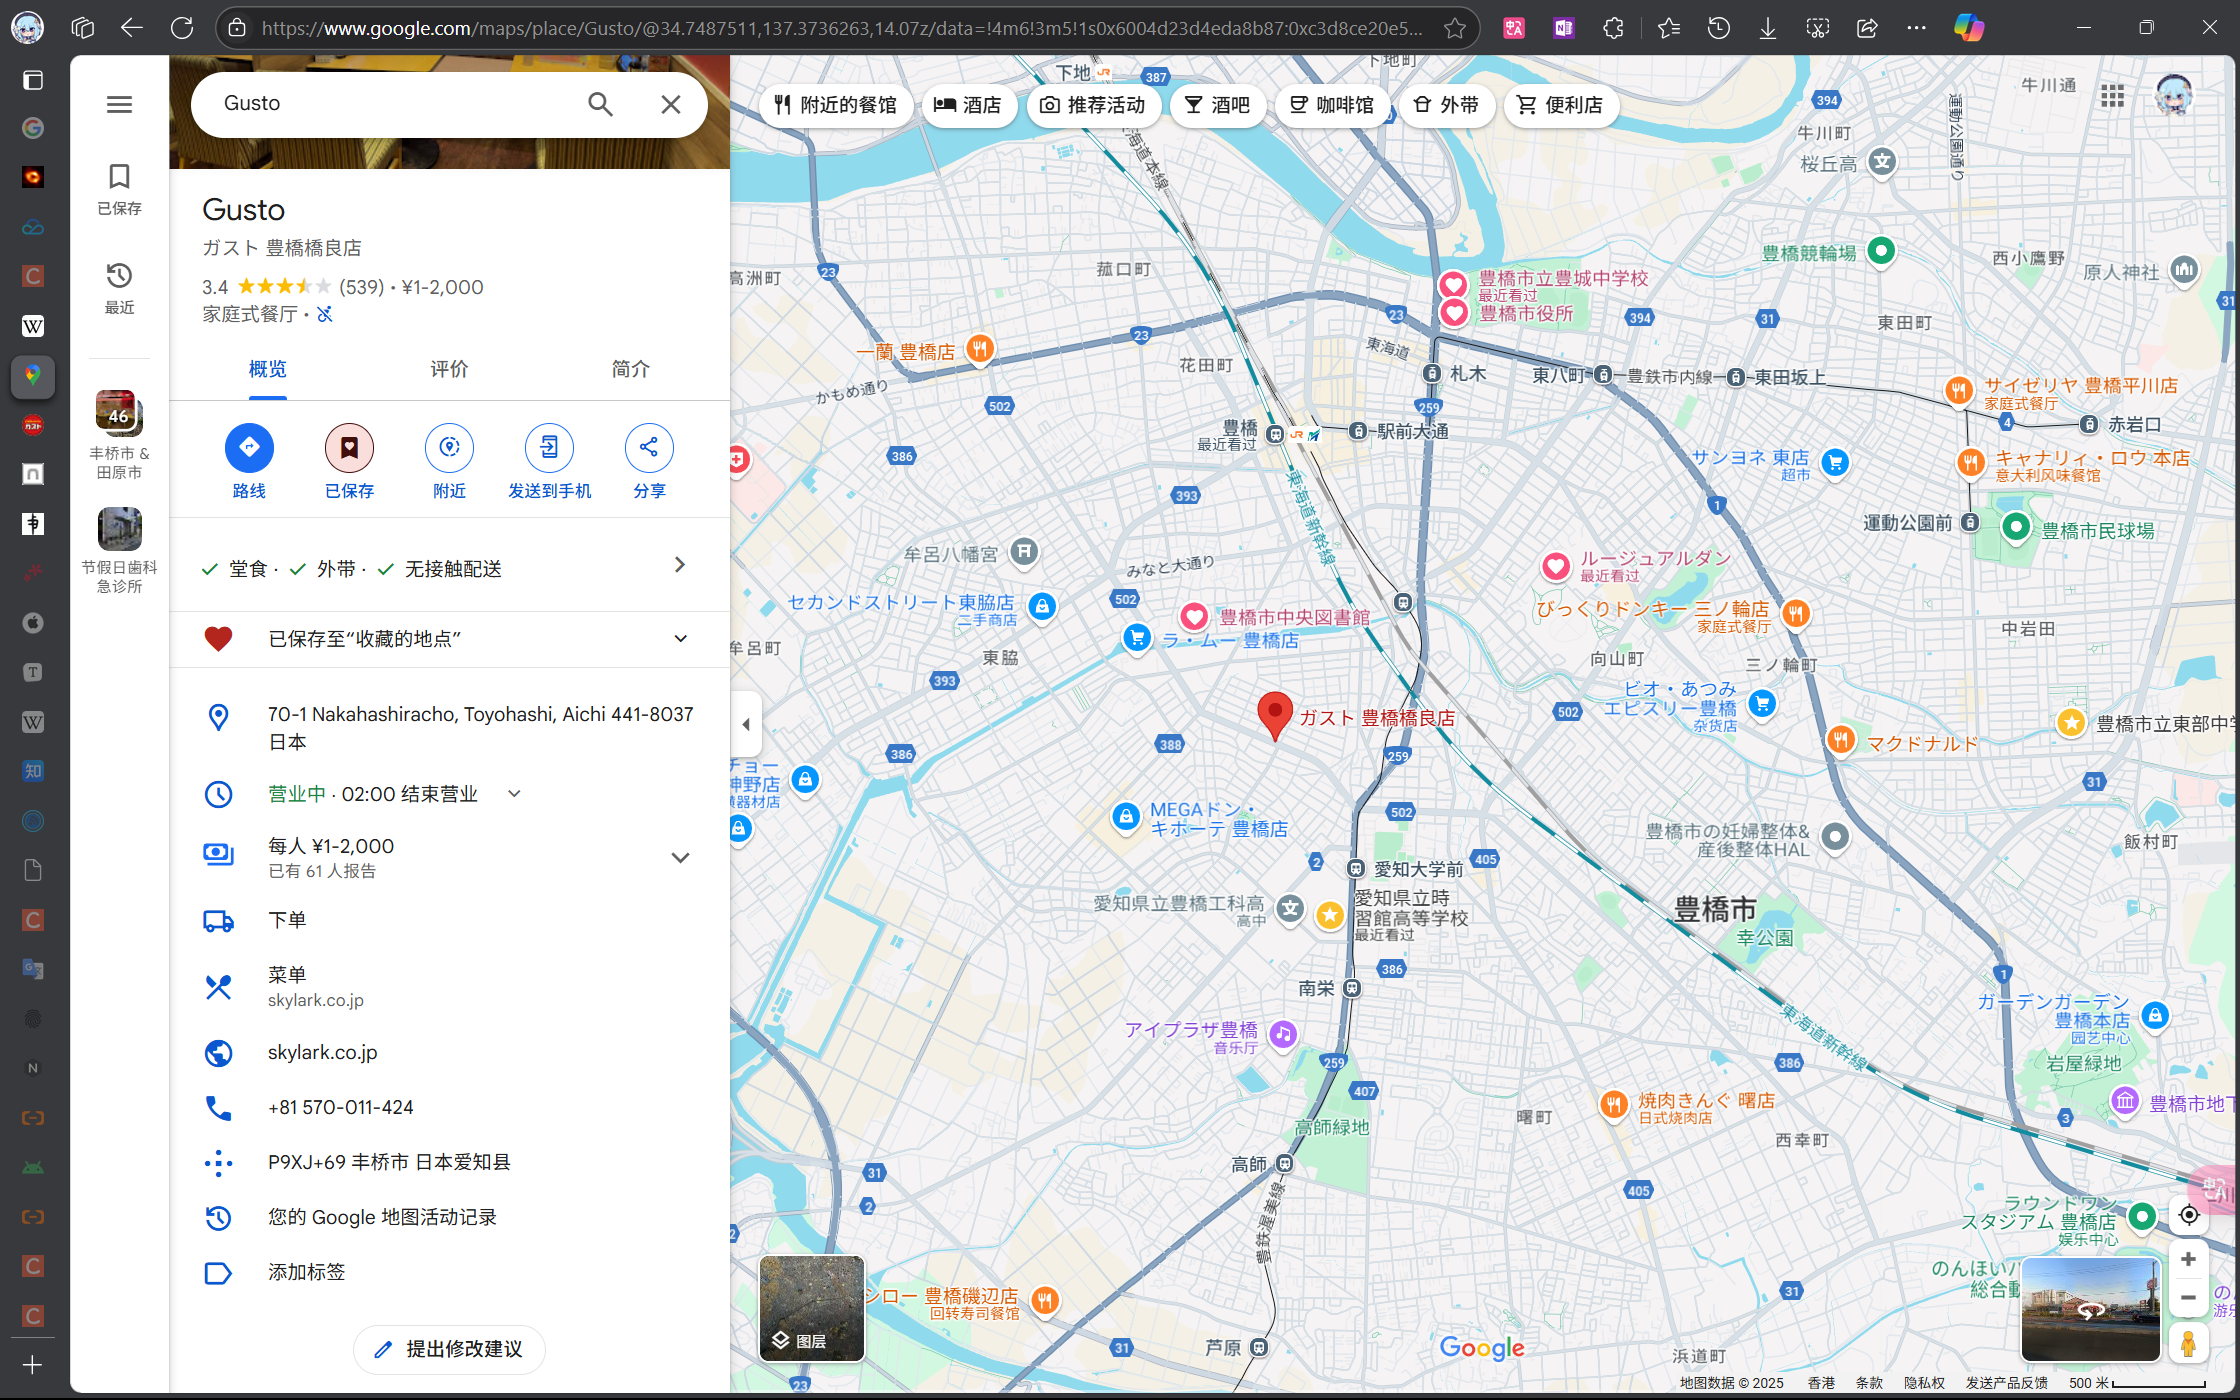
Task: Click the MEGAドン・キホーテ 豊橋店 marker
Action: (x=1126, y=816)
